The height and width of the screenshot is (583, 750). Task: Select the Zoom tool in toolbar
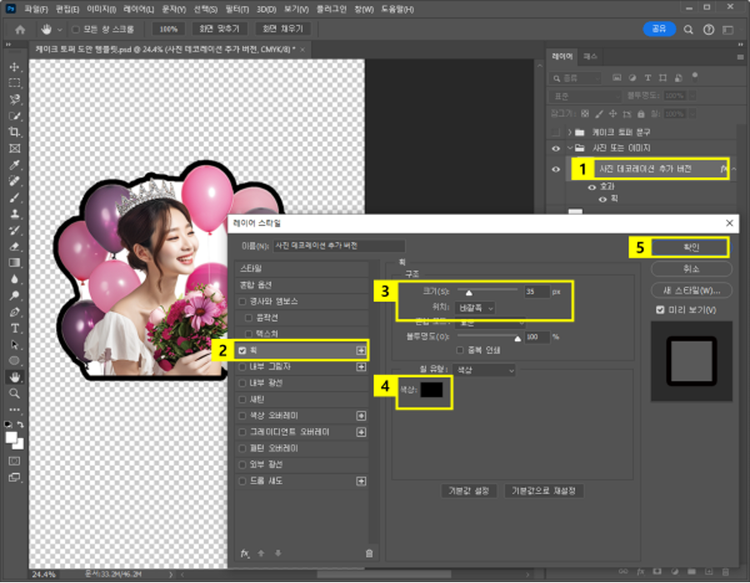[x=14, y=394]
